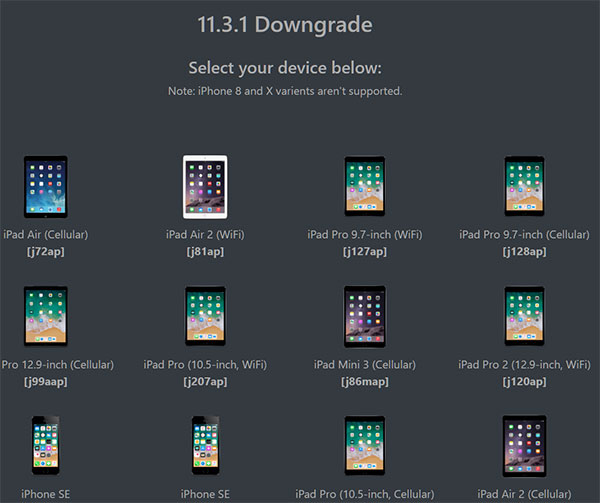Select the iPad Pro 12.9-inch (Cellular) device image
The image size is (600, 503).
(x=45, y=316)
